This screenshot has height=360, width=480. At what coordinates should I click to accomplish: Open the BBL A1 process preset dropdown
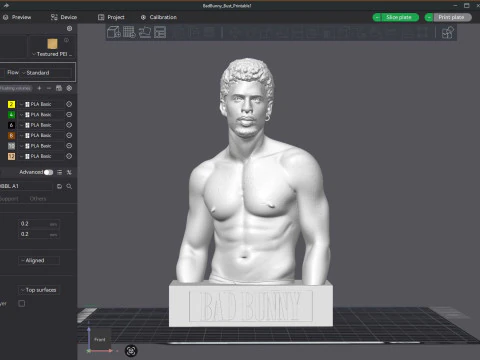(x=26, y=186)
